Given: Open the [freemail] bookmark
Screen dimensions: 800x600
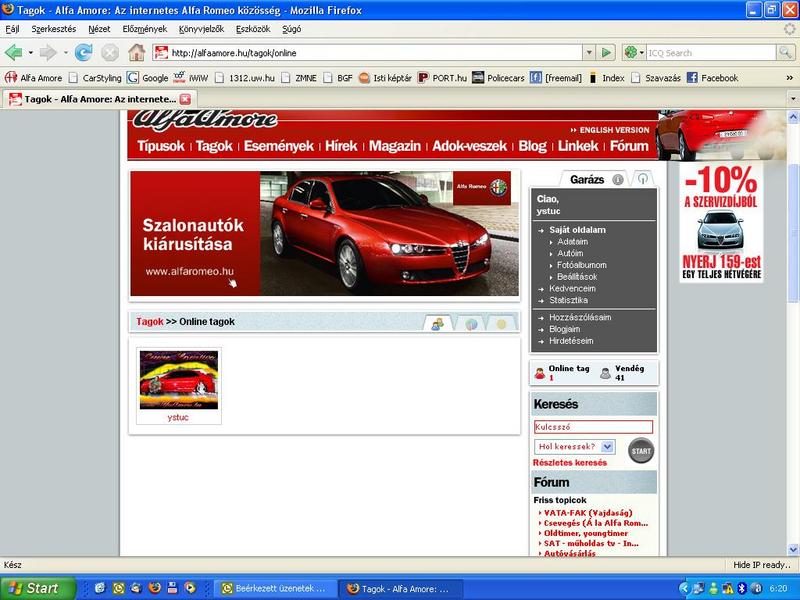Looking at the screenshot, I should [556, 78].
